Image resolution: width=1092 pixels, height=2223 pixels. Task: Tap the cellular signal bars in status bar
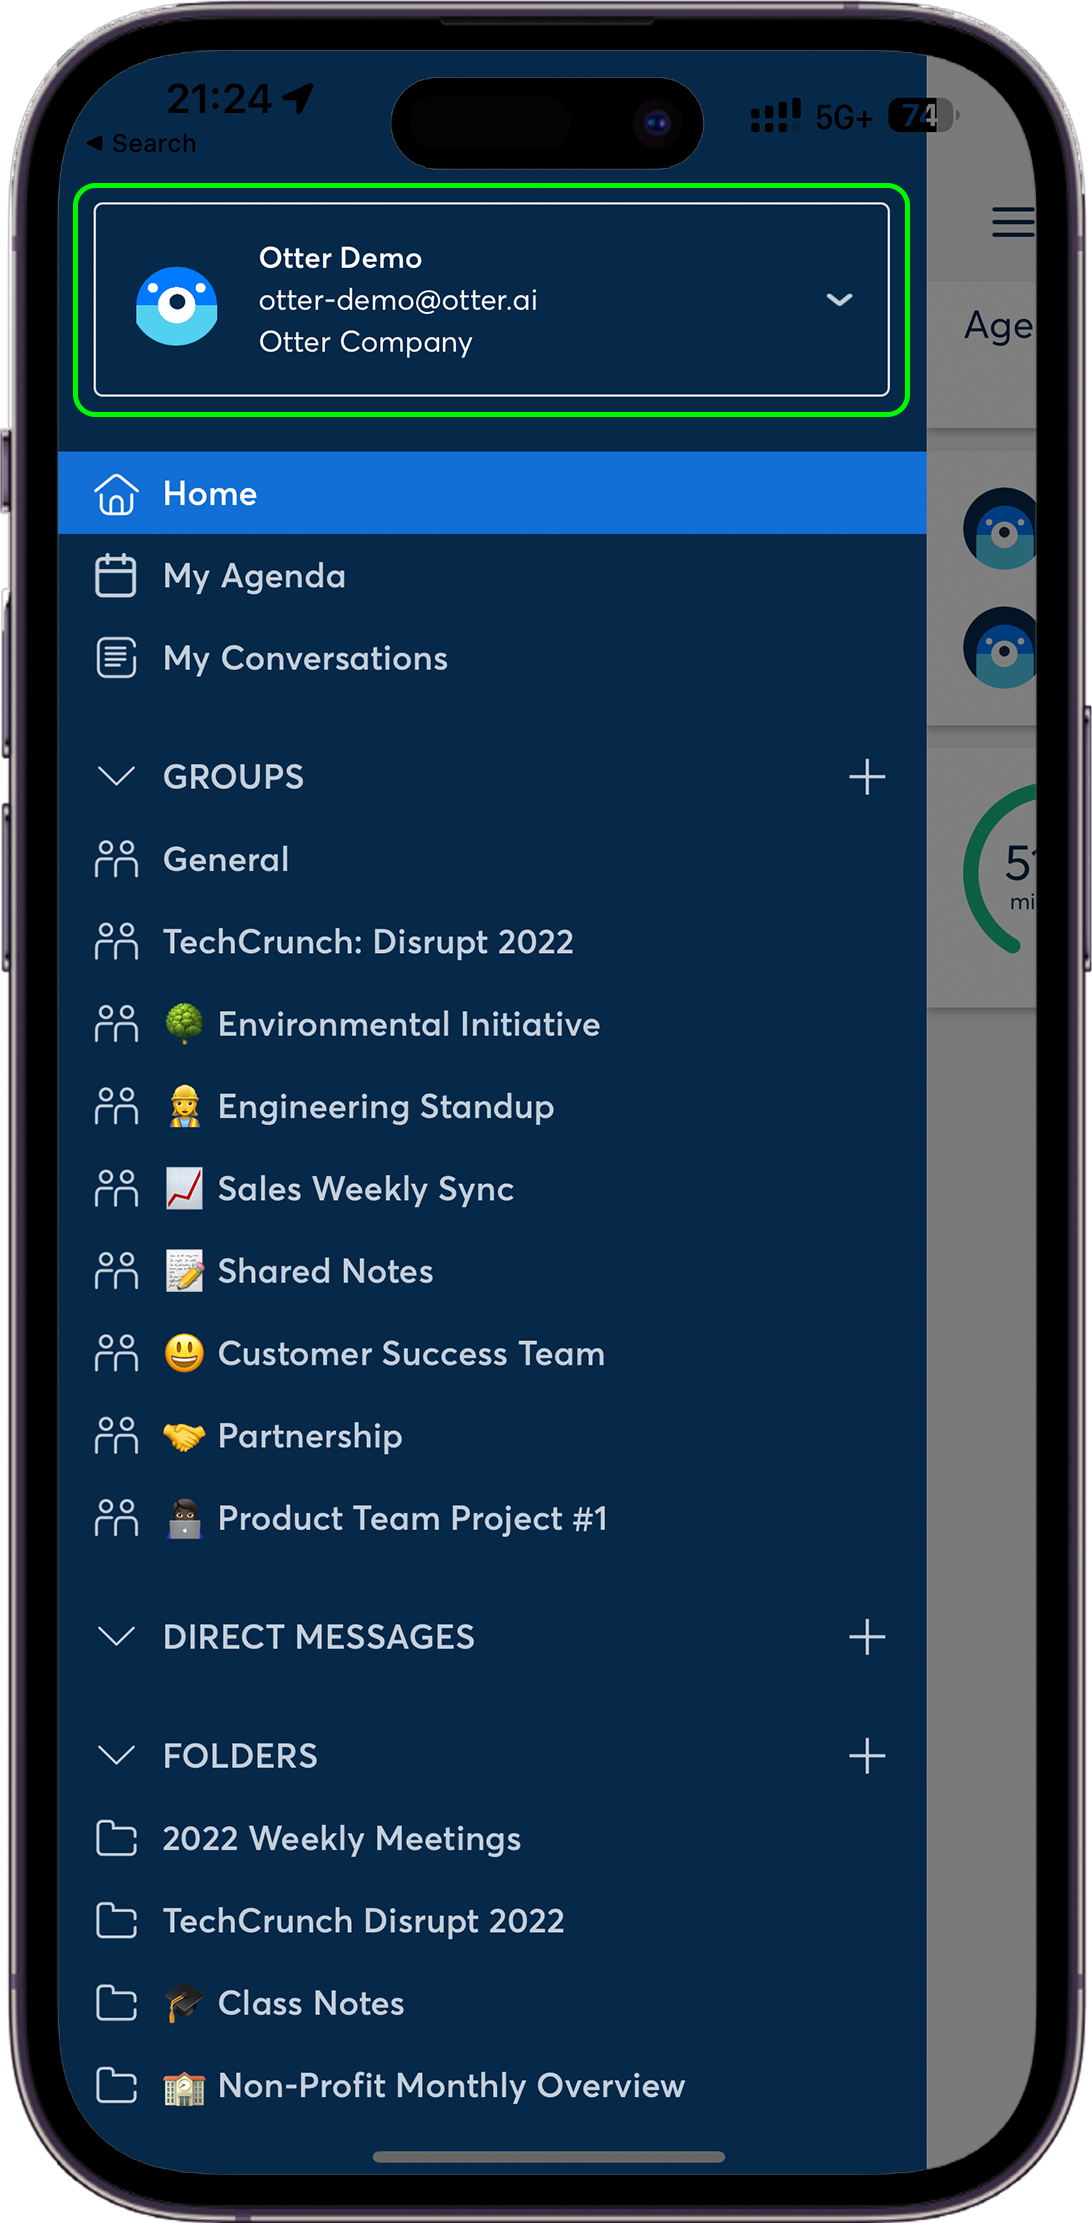point(776,116)
